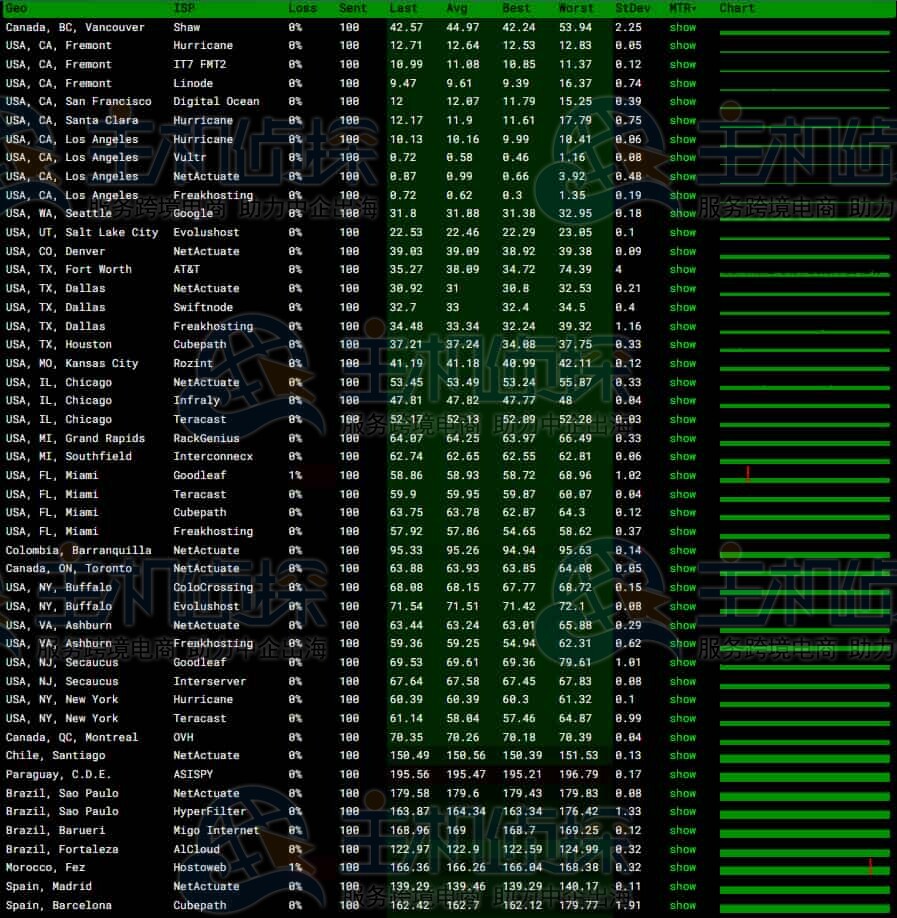Sort by the ISP column header
The image size is (897, 918).
(183, 8)
